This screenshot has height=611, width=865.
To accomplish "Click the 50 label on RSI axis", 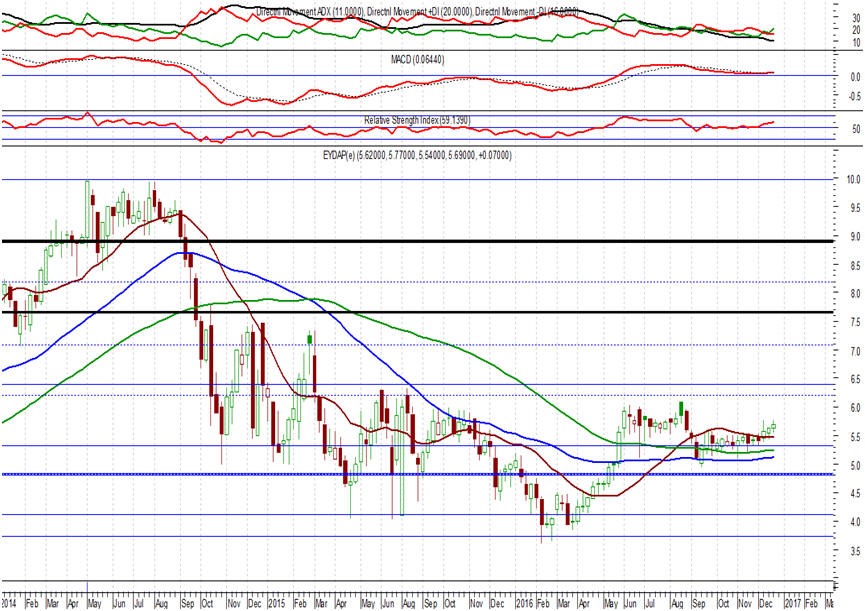I will 856,130.
